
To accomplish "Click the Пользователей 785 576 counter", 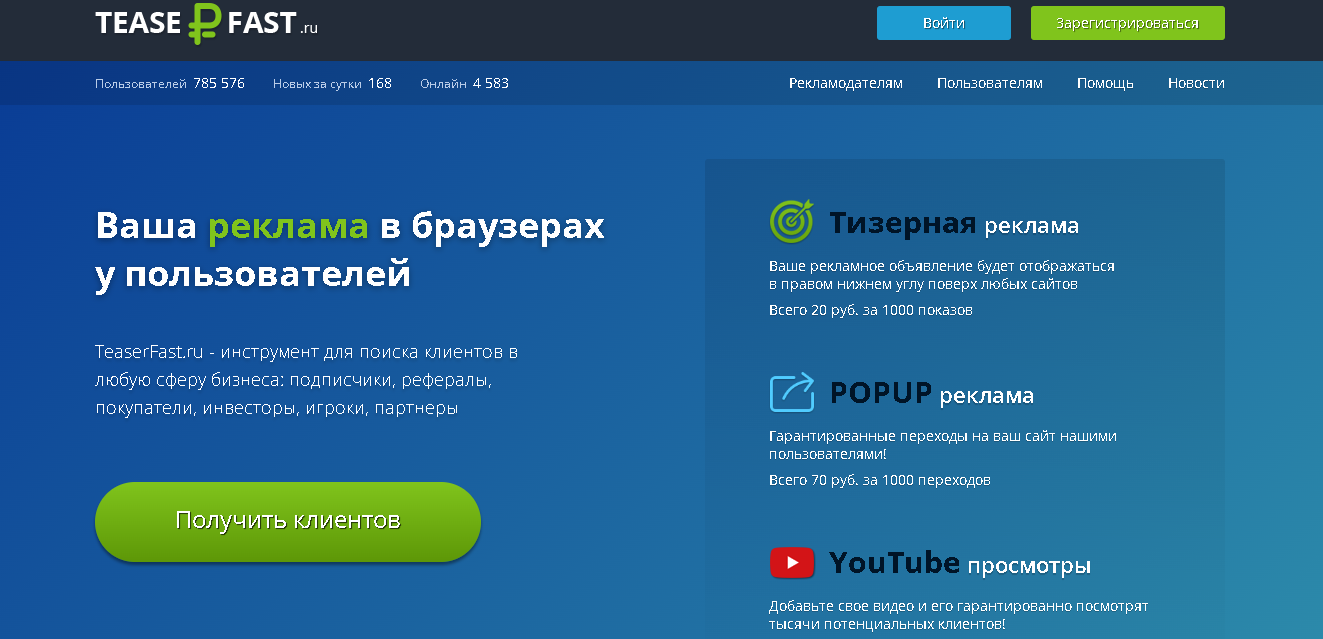I will [170, 83].
